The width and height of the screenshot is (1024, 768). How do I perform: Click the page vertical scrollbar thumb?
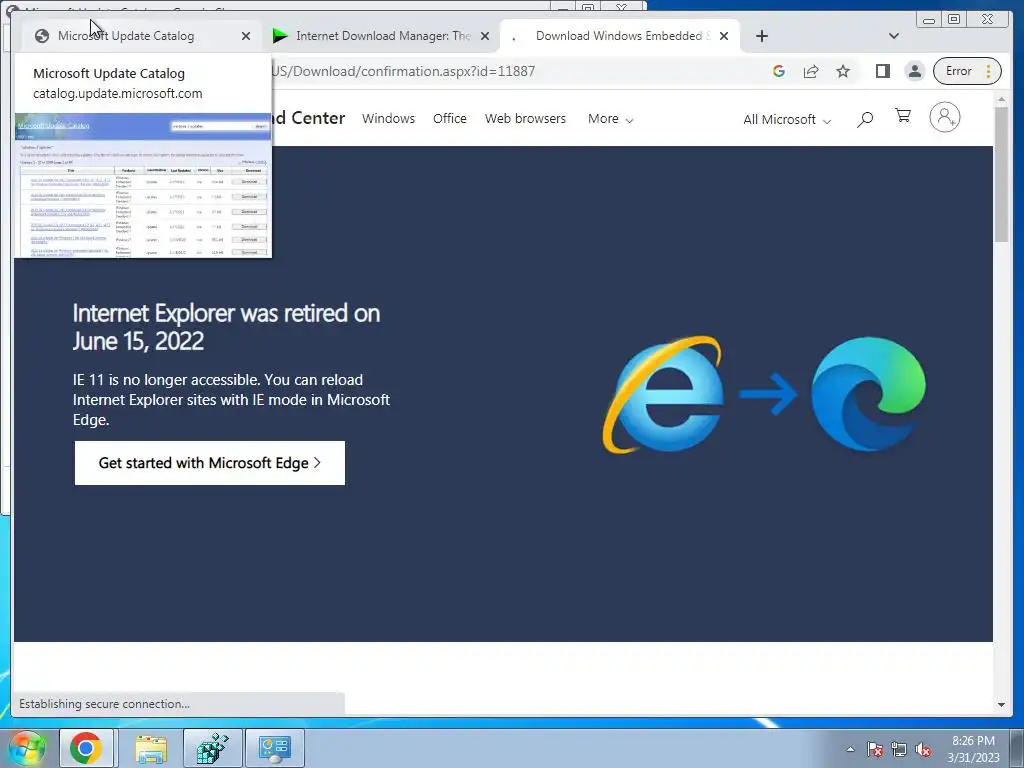pos(1001,175)
